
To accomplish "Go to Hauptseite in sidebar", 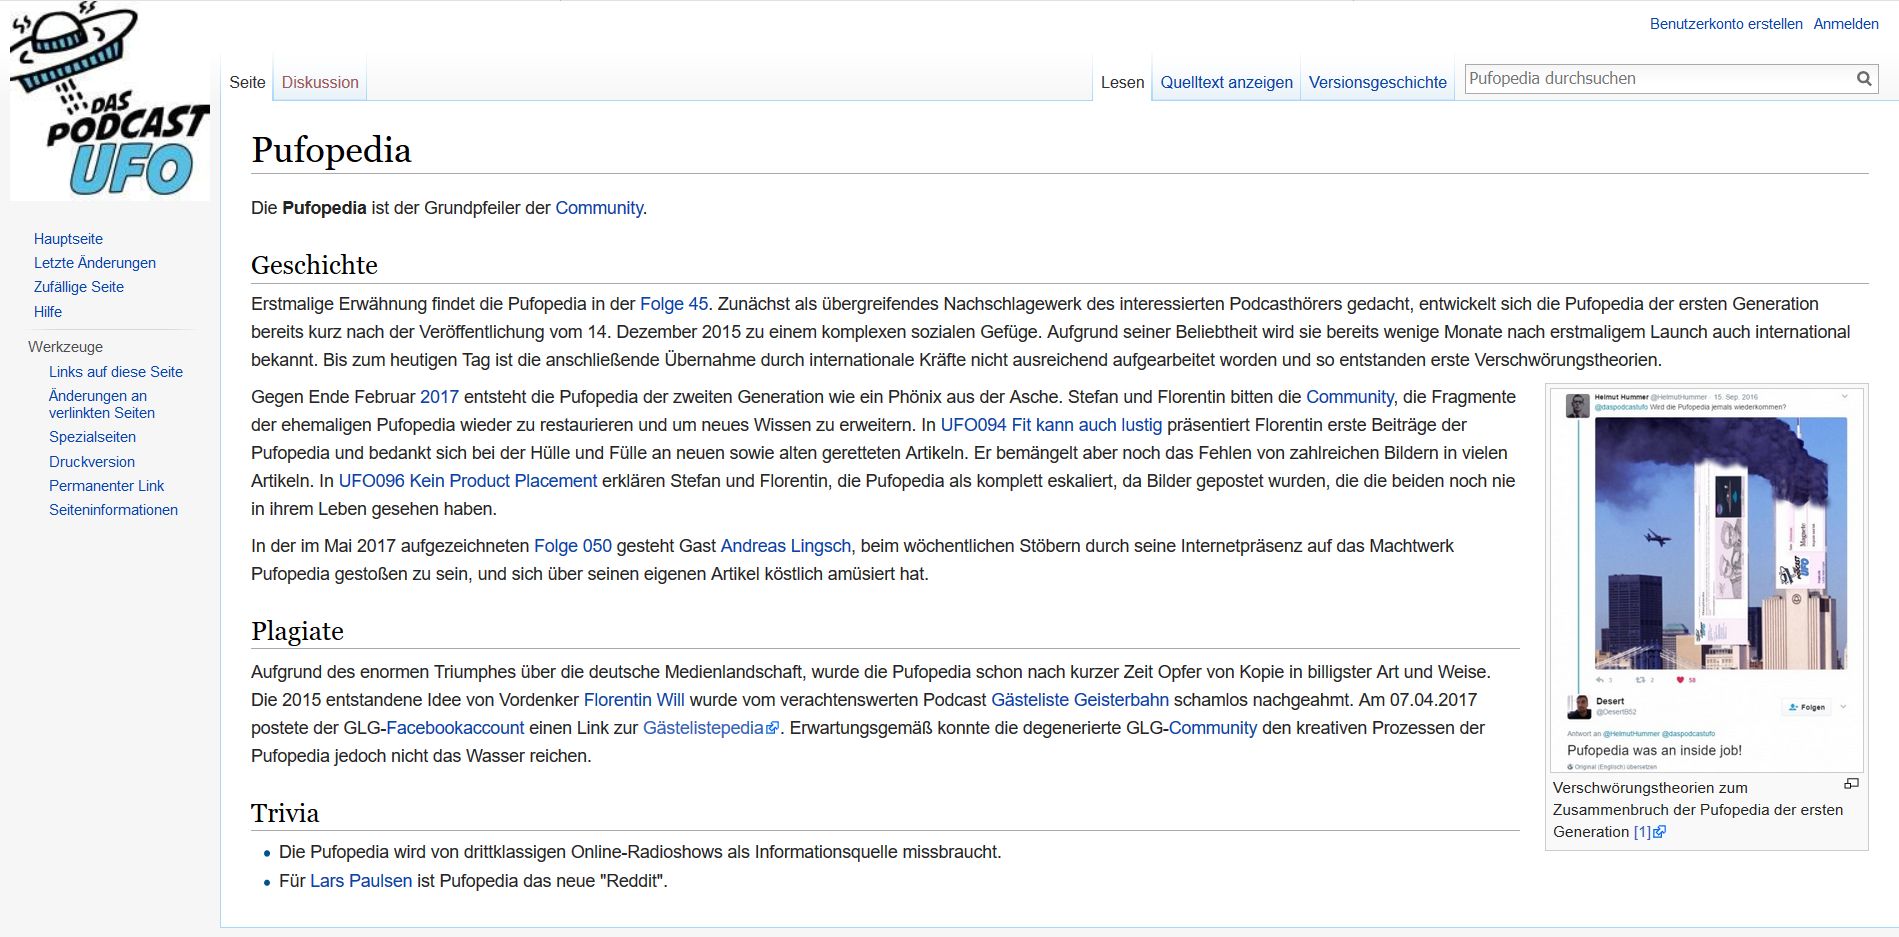I will click(x=68, y=239).
